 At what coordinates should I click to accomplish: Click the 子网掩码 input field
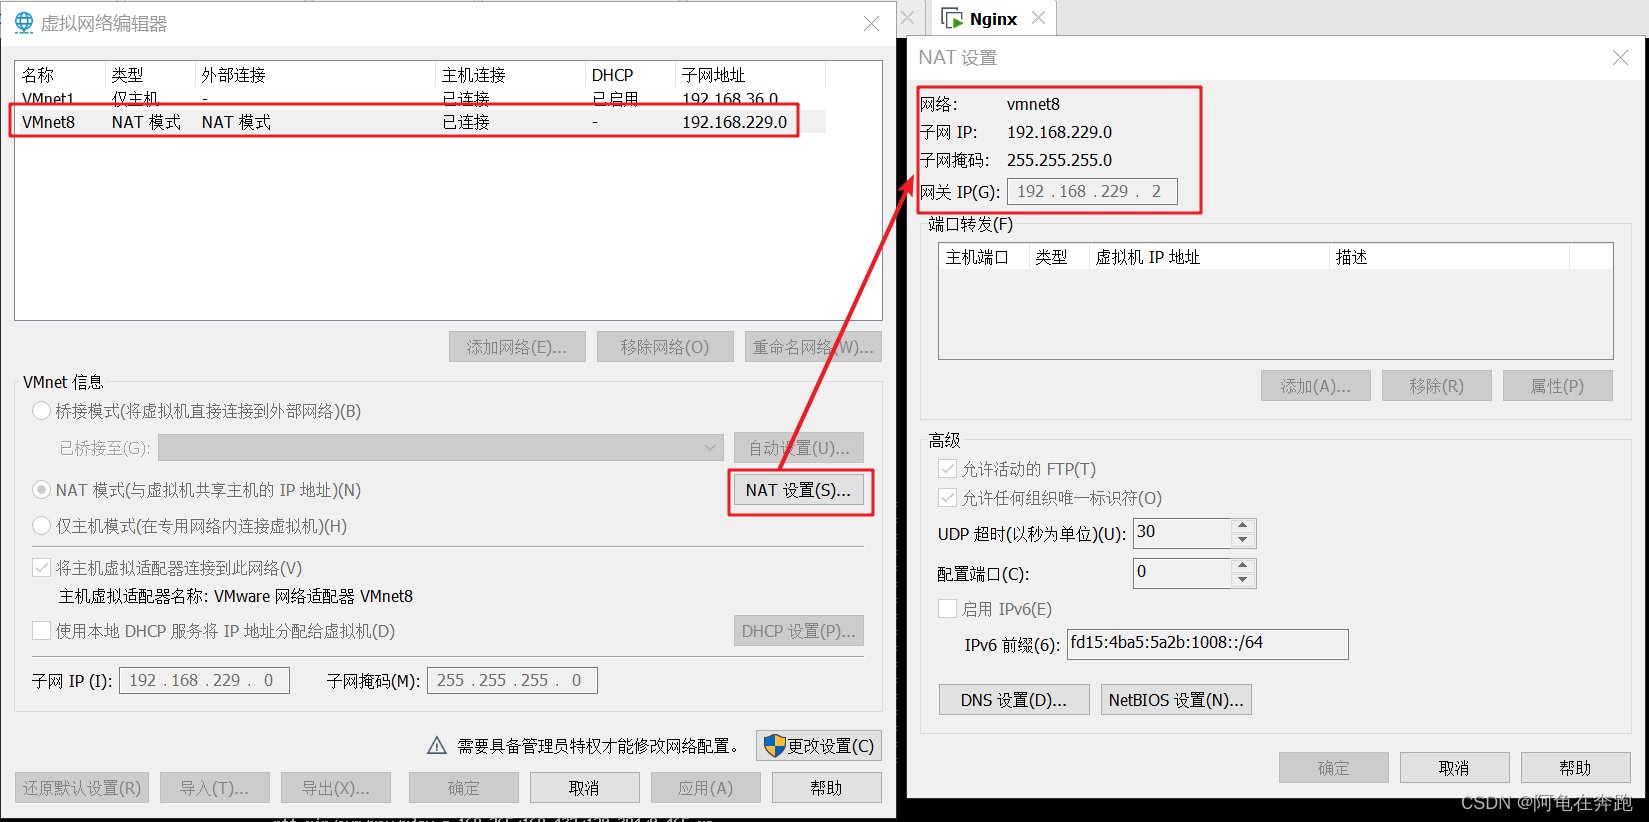pos(512,681)
